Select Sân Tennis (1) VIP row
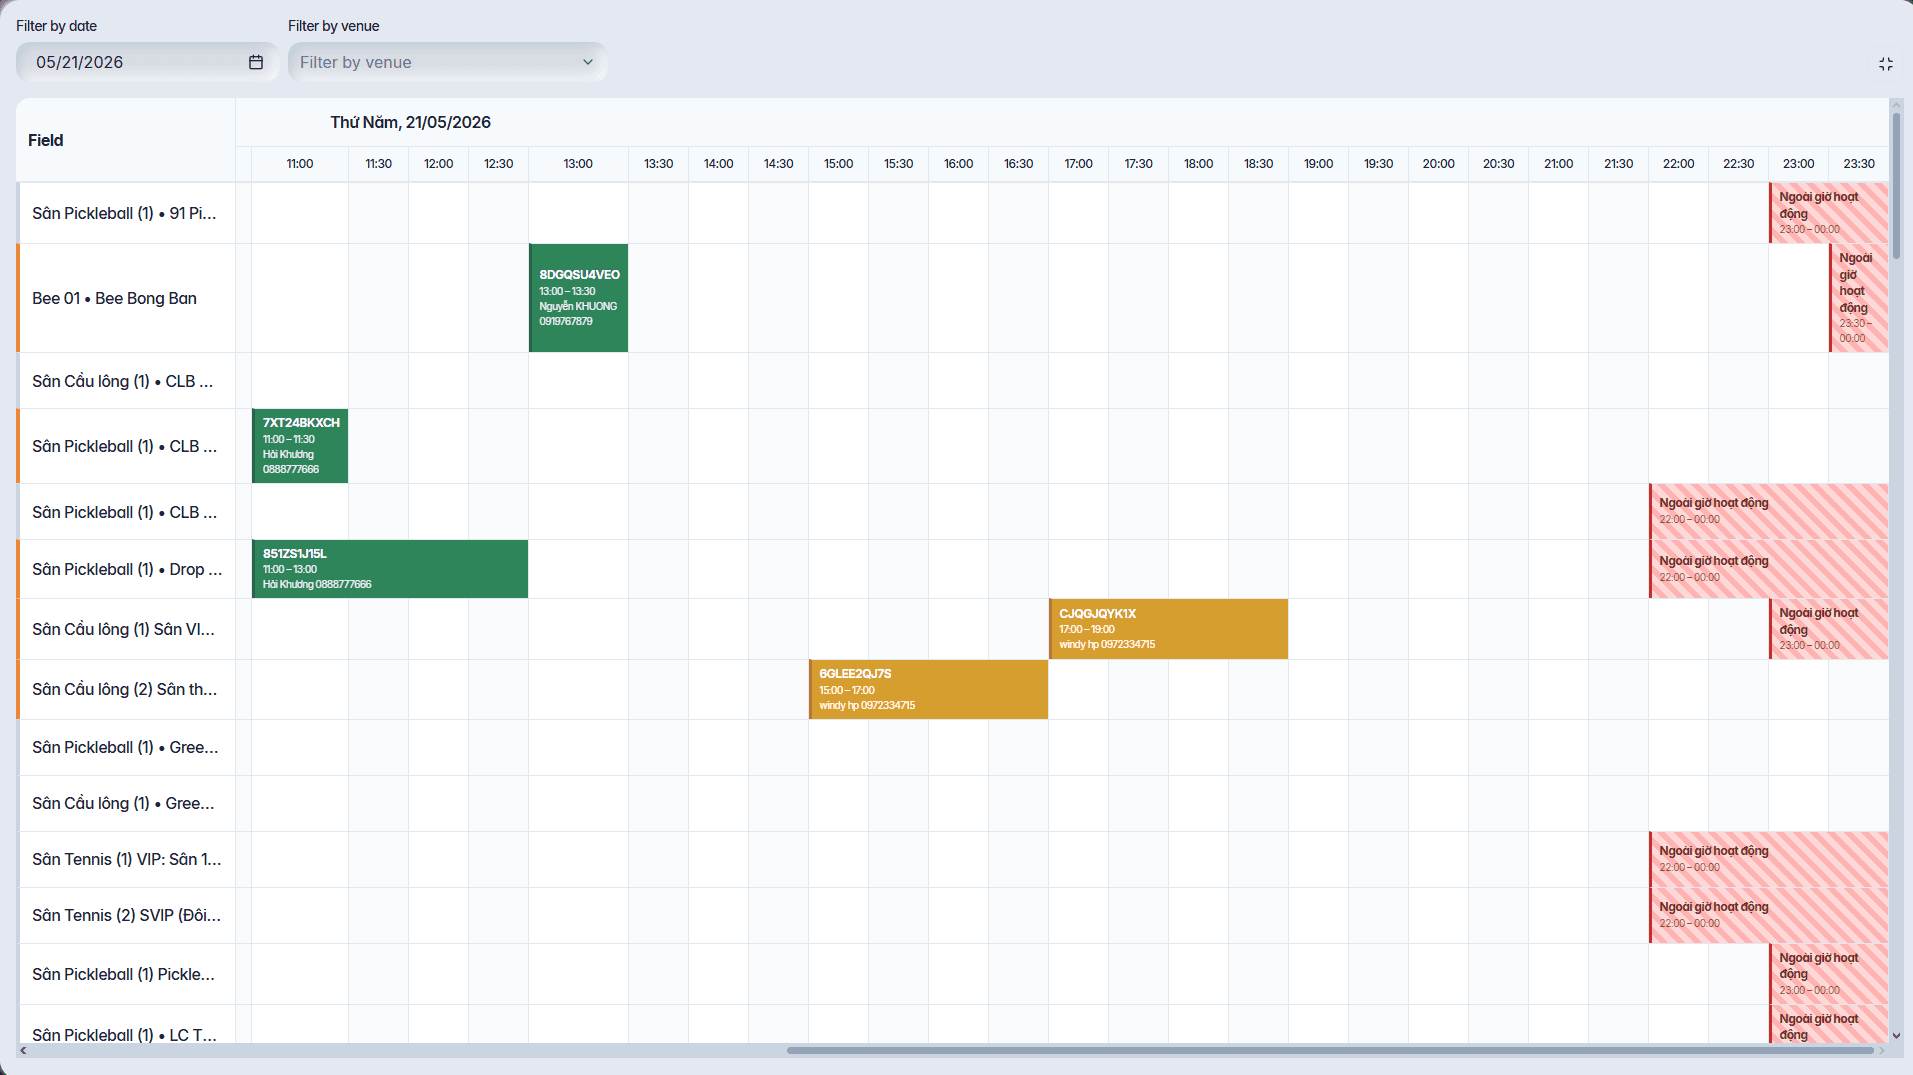This screenshot has width=1913, height=1075. tap(126, 859)
